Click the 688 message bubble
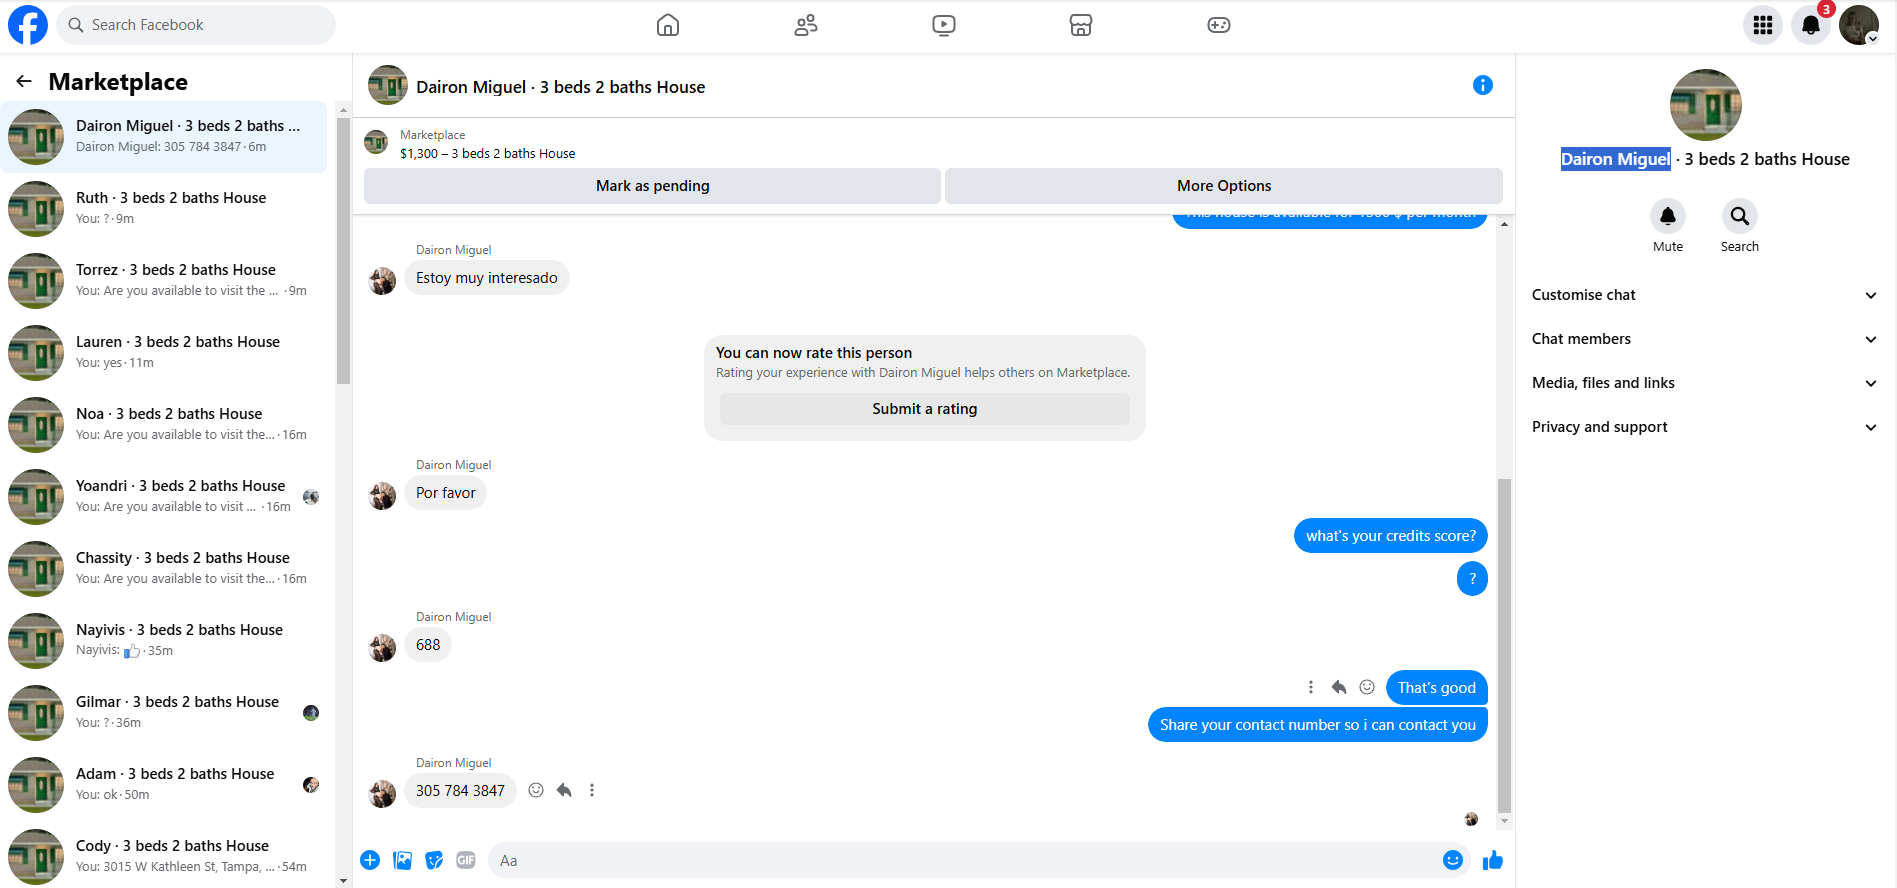This screenshot has height=888, width=1897. [428, 645]
